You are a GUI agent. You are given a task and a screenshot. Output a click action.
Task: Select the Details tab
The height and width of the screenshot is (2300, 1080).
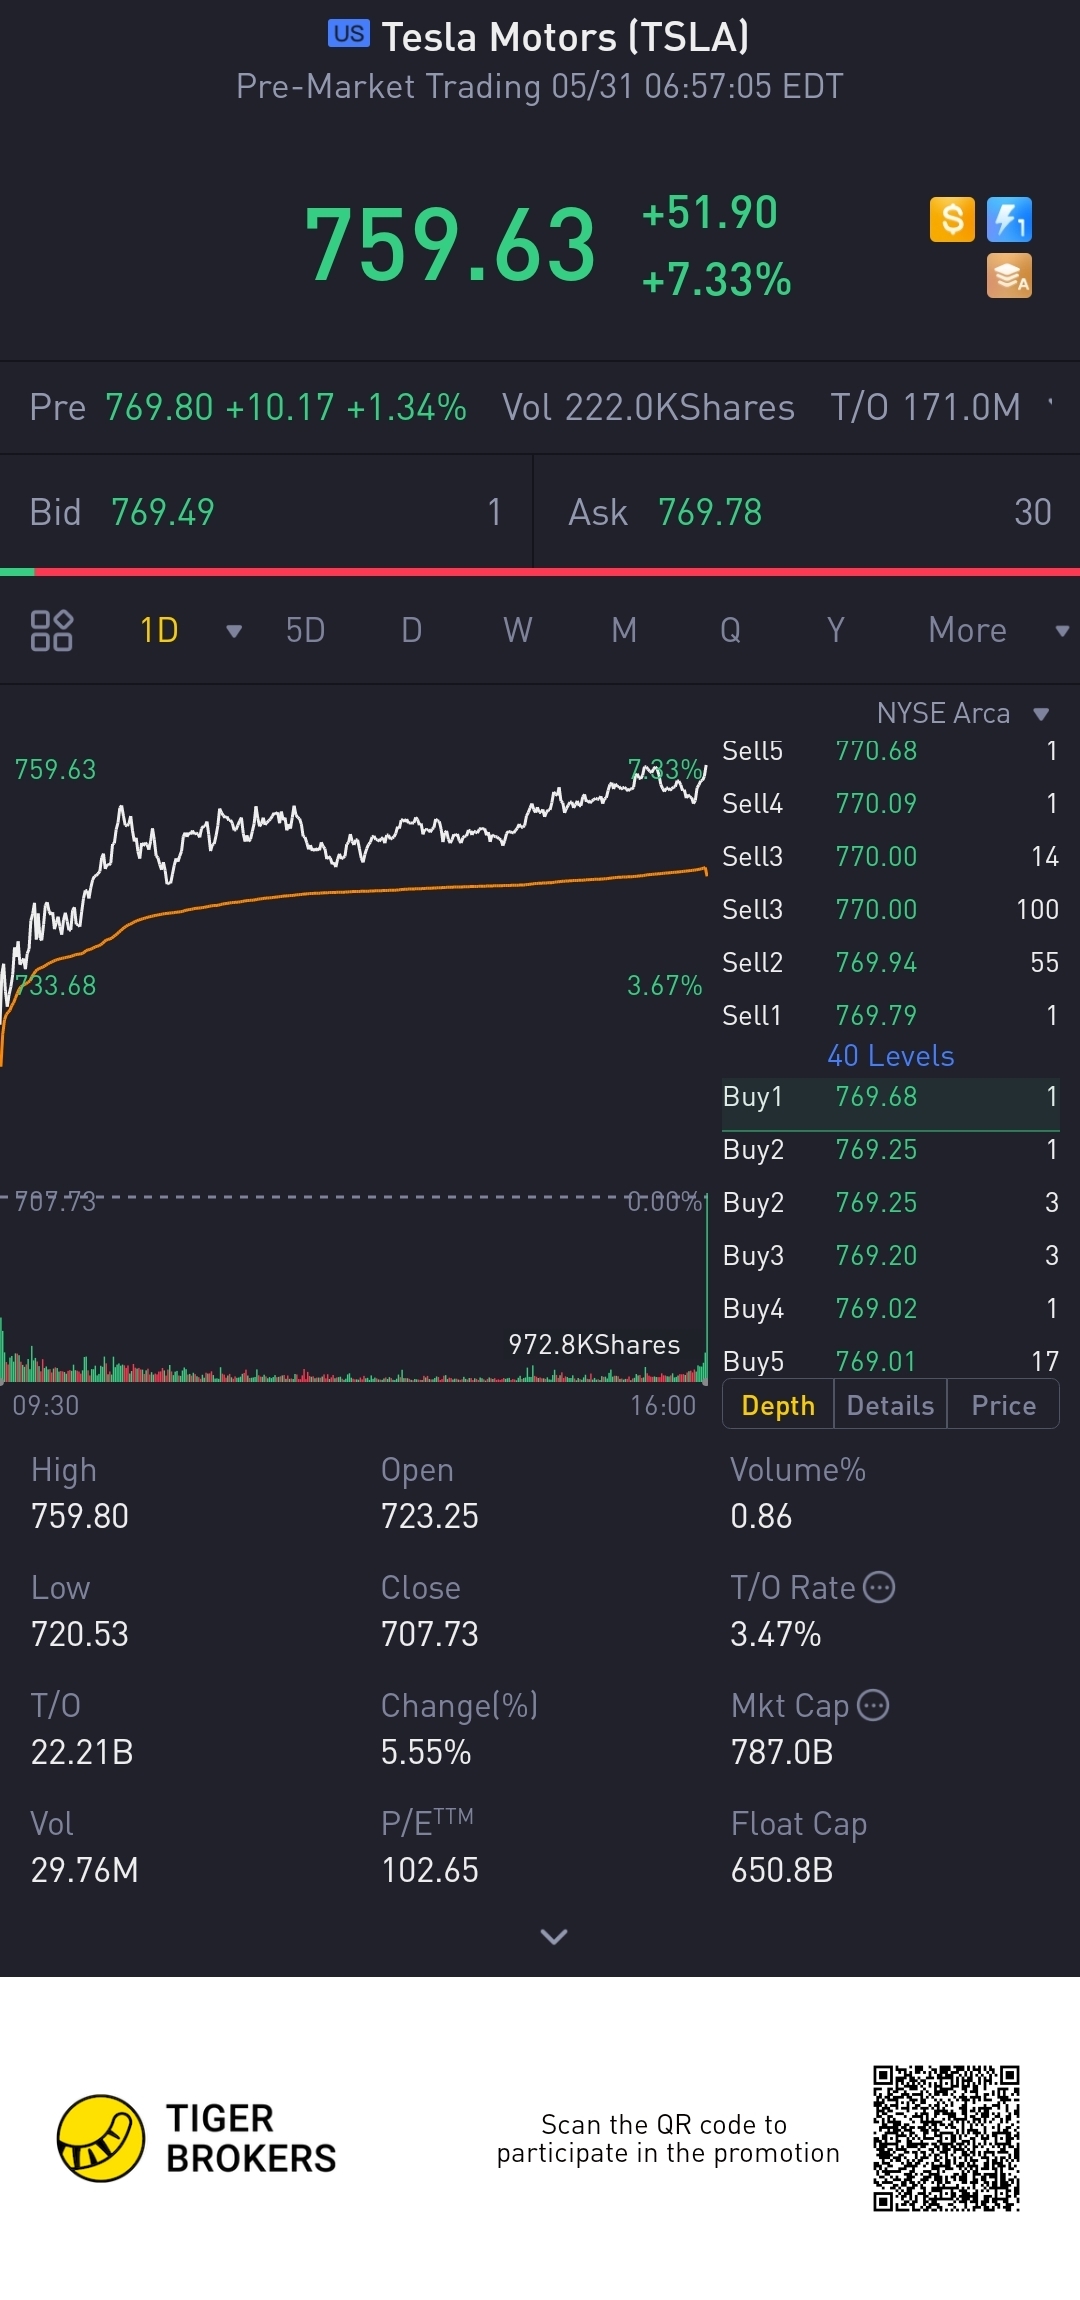(x=890, y=1405)
